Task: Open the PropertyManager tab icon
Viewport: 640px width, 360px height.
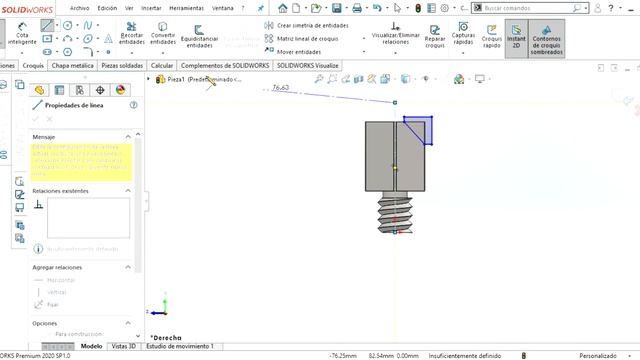Action: click(x=60, y=90)
